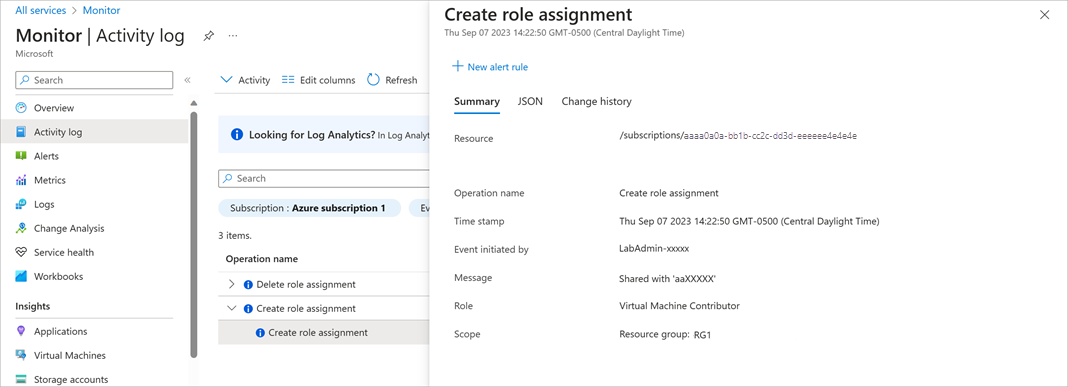Click the LabAdmin-xxxxx initiator value
The image size is (1068, 387).
(654, 249)
